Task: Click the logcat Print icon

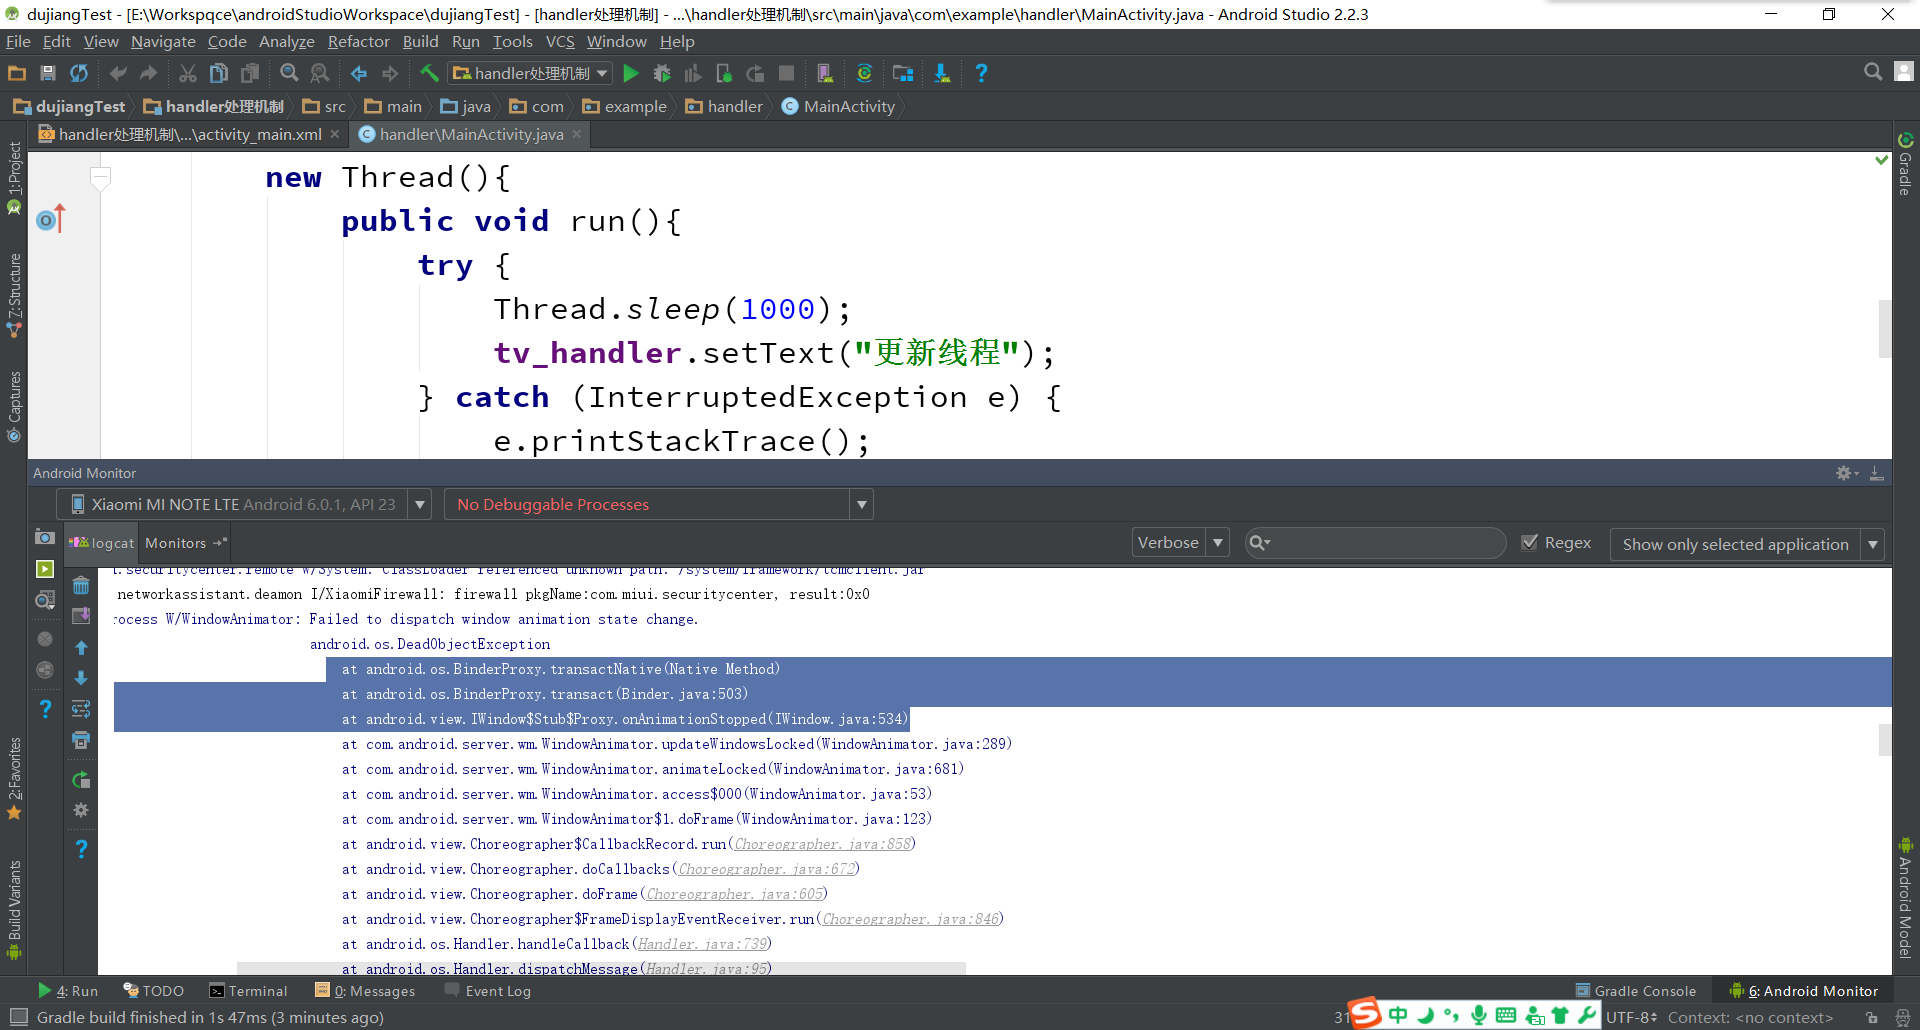Action: (x=81, y=740)
